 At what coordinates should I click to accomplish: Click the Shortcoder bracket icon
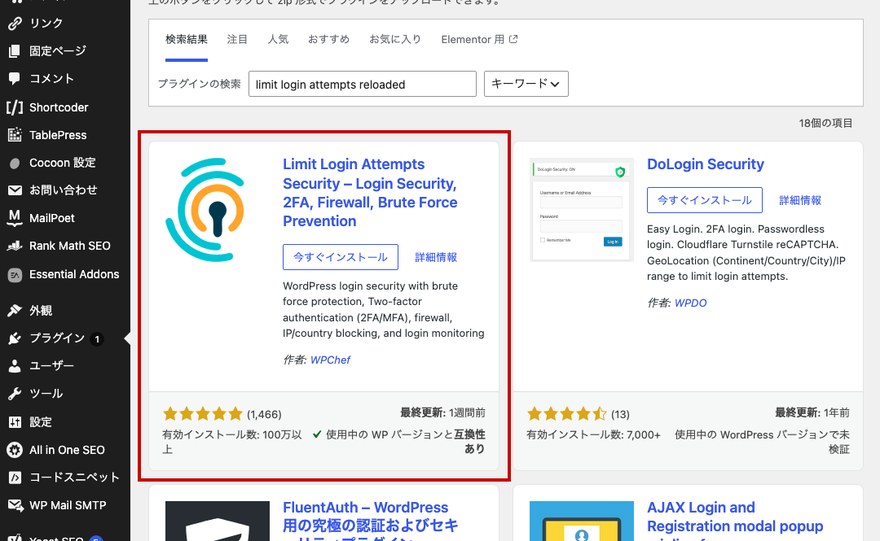tap(15, 107)
